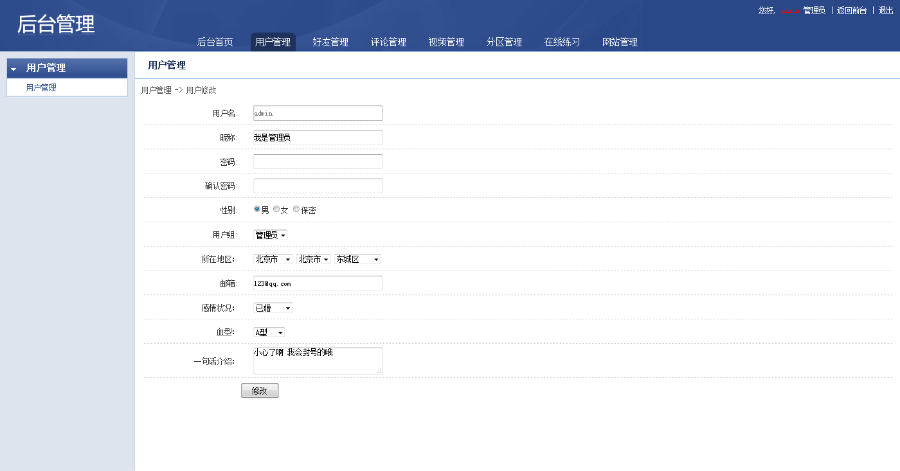
Task: Open the 用户组 管理员 dropdown
Action: 270,235
